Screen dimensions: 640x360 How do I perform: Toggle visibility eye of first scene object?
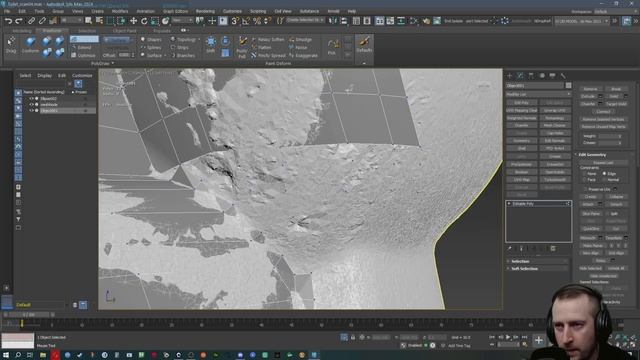[x=31, y=98]
